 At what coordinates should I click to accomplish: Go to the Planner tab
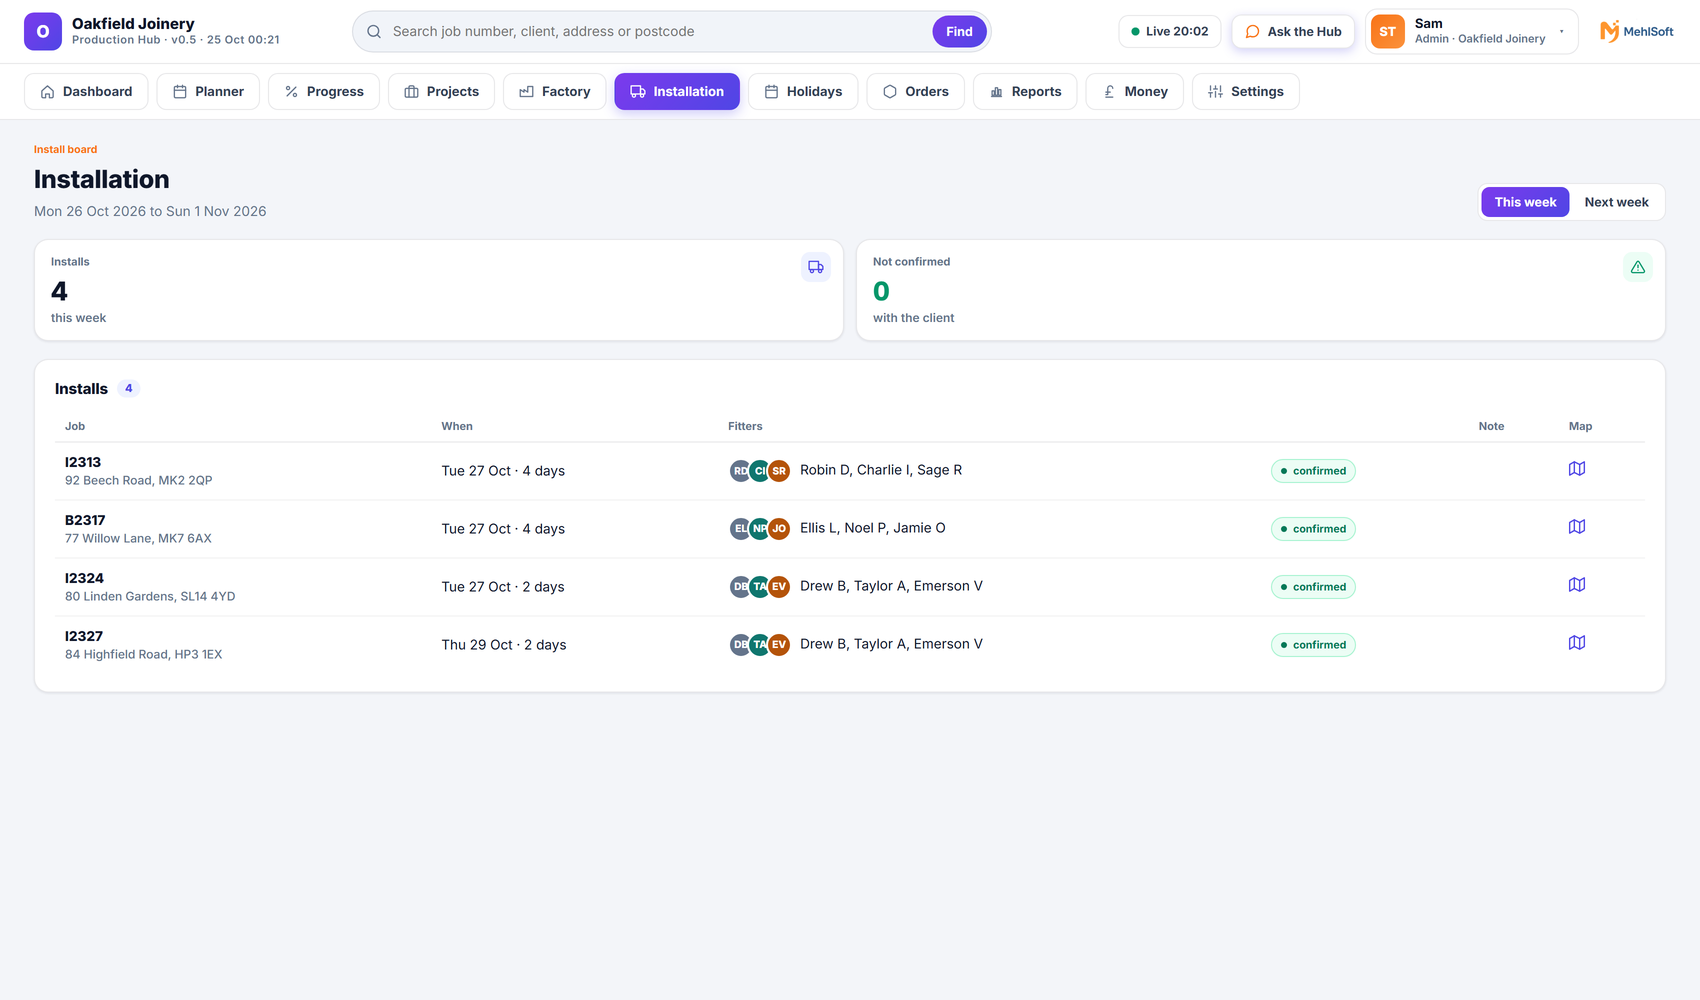coord(208,92)
